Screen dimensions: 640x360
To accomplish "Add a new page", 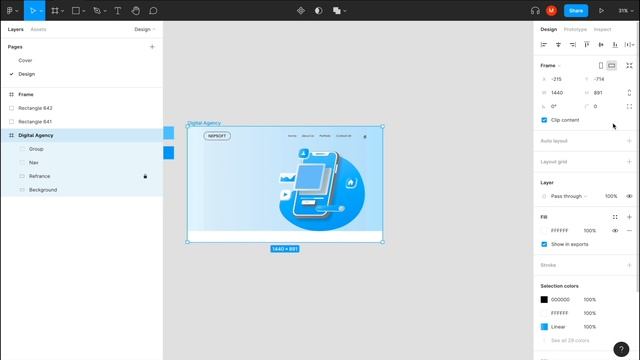I will (152, 47).
